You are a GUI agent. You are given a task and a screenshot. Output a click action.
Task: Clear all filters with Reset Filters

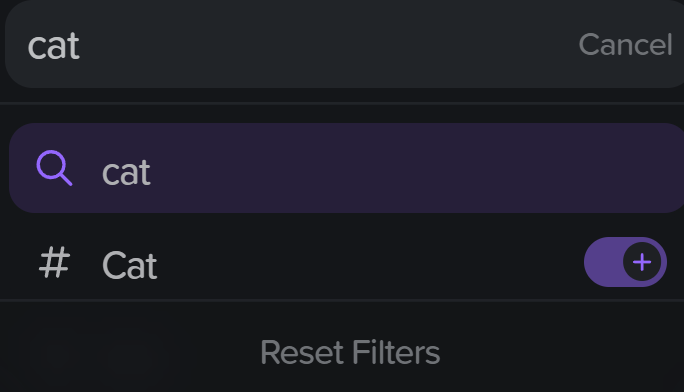point(350,352)
